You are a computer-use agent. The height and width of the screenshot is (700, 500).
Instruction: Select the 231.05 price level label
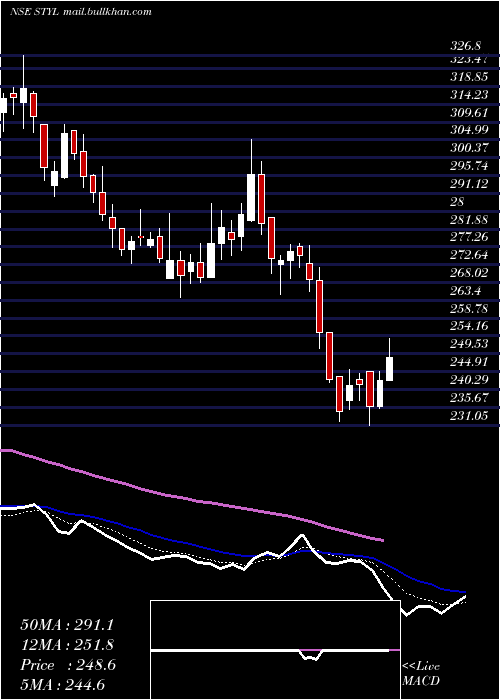coord(469,415)
